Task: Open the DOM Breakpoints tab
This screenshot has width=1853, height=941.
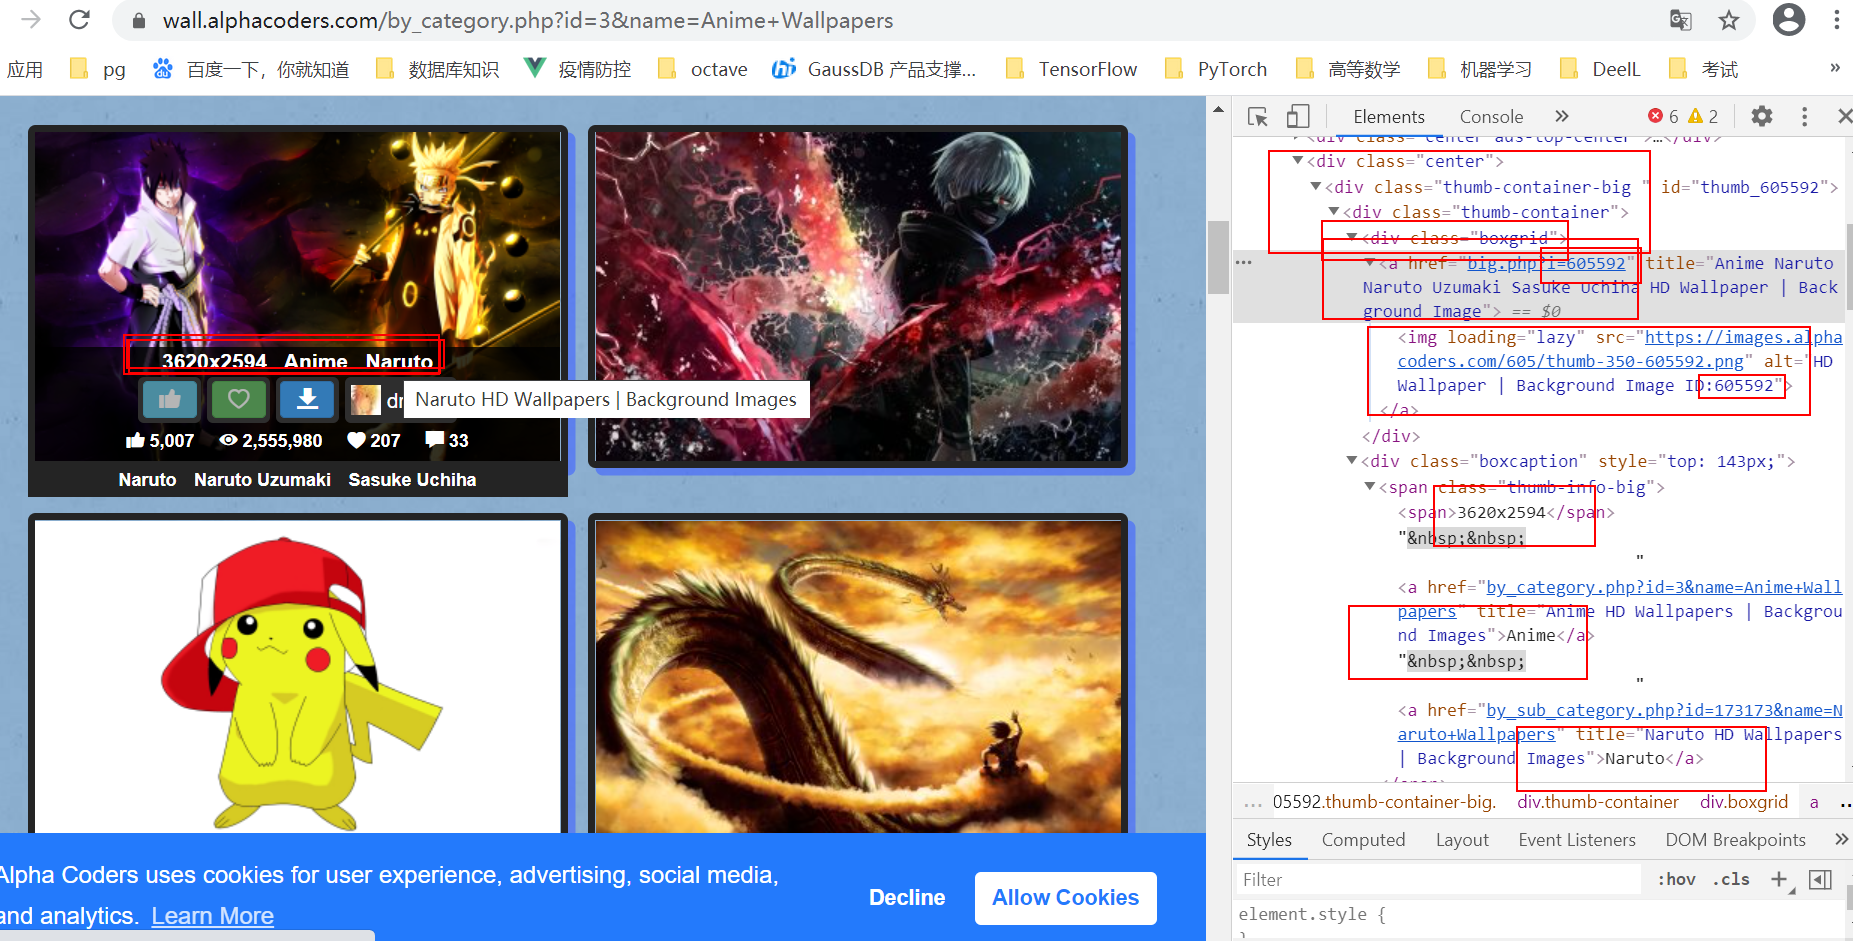Action: 1735,840
